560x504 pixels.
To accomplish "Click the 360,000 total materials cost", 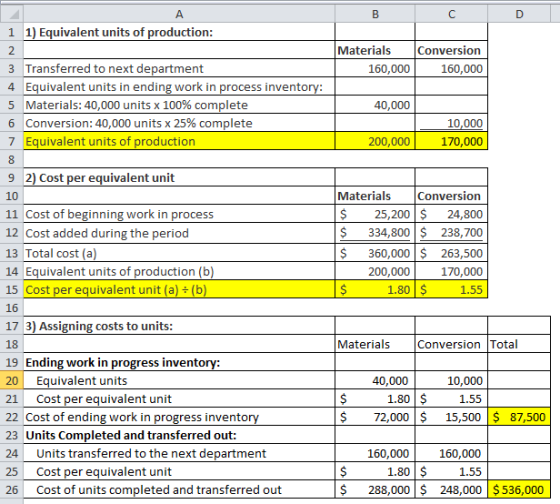I will (x=375, y=253).
